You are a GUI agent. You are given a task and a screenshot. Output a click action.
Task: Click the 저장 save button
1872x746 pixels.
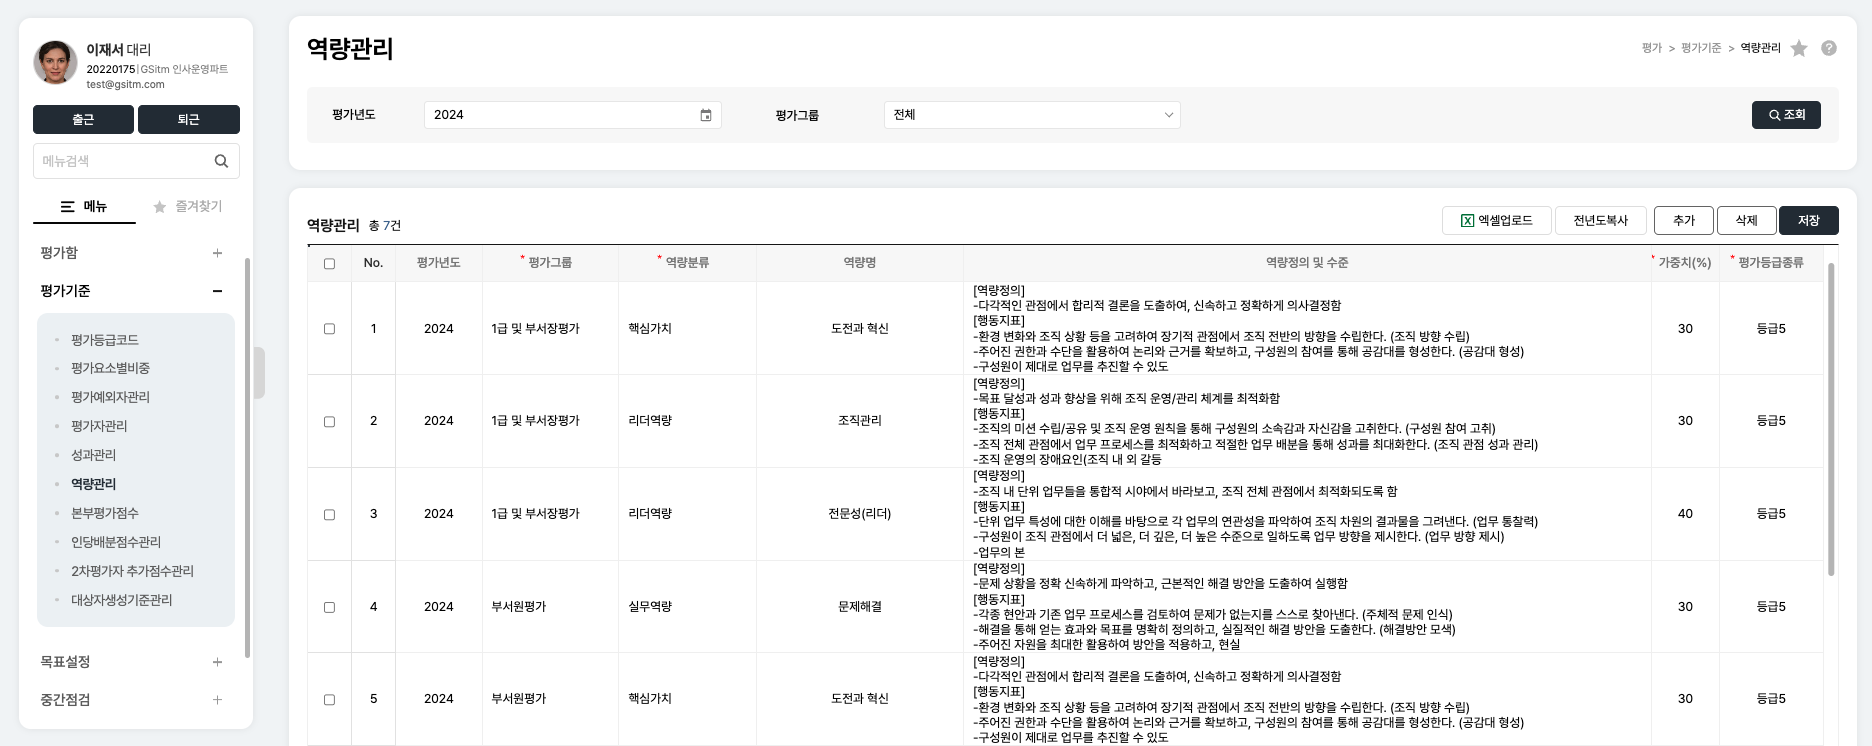pyautogui.click(x=1808, y=221)
